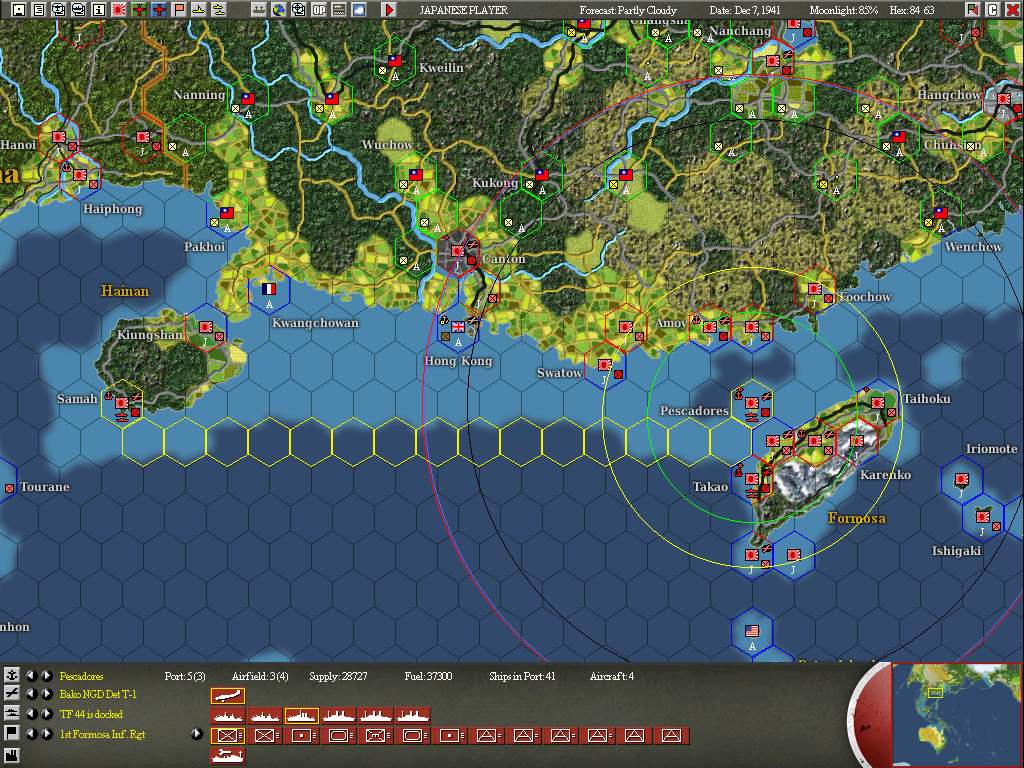Select the last ship icon in row

(413, 716)
